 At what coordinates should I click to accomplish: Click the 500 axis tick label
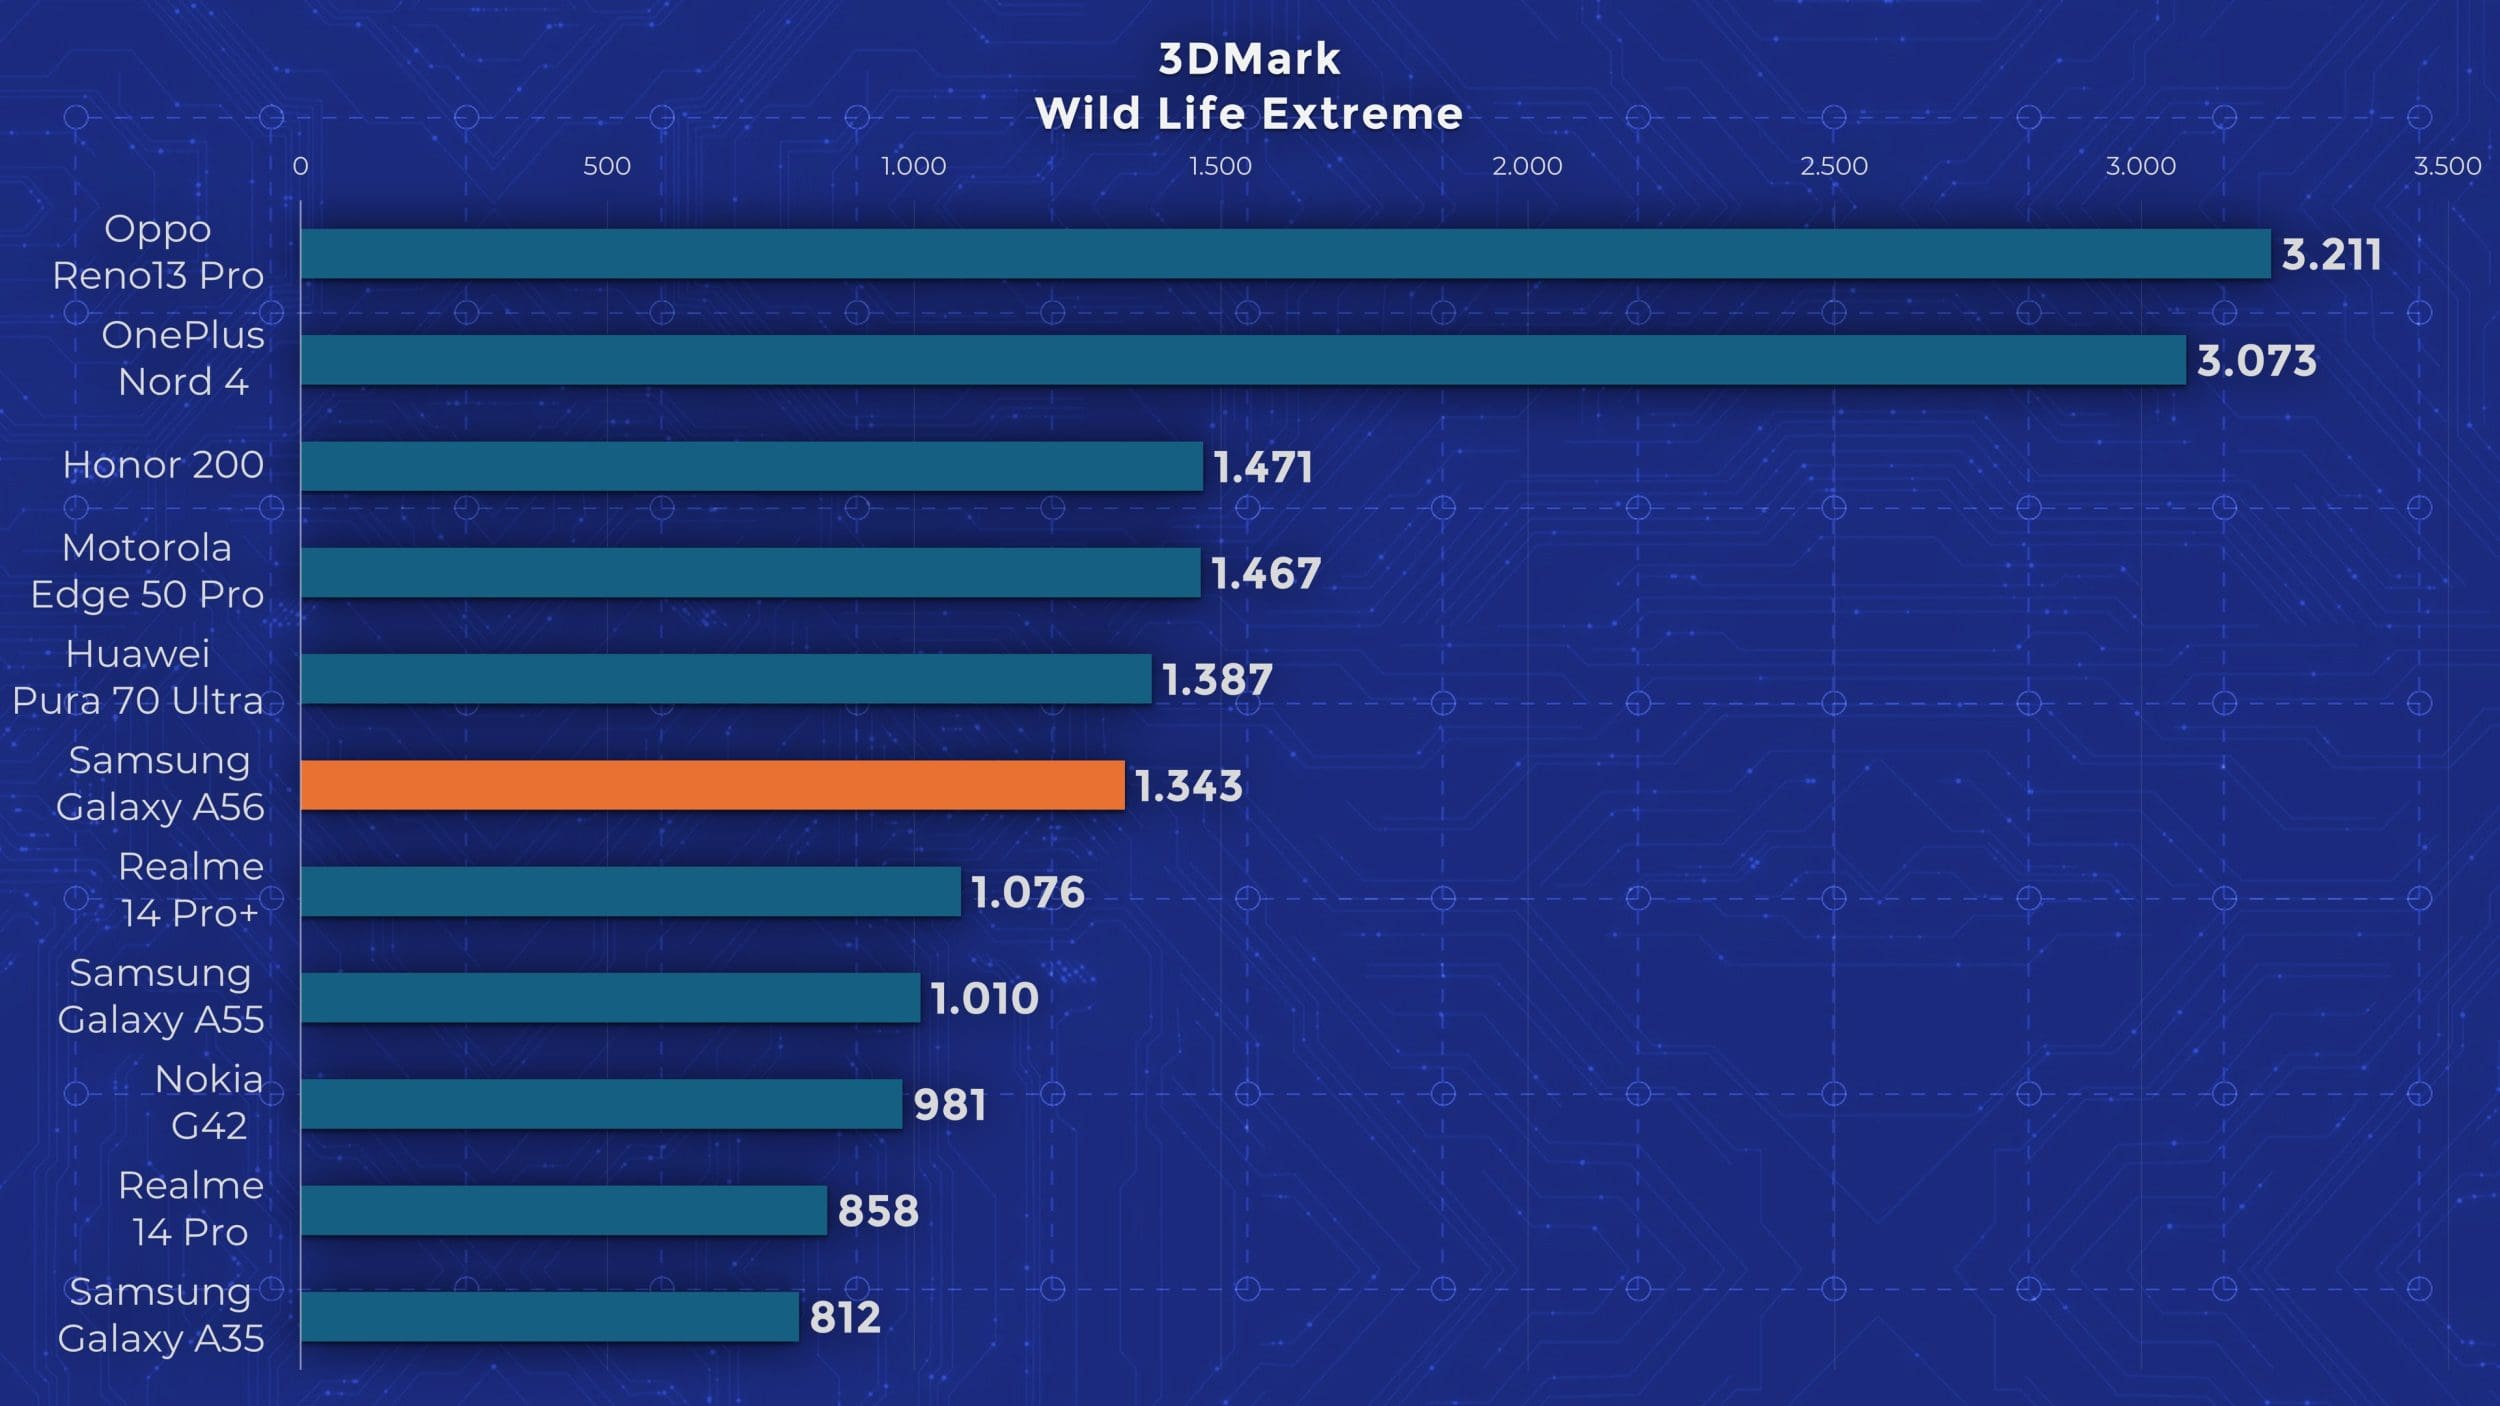[x=607, y=166]
